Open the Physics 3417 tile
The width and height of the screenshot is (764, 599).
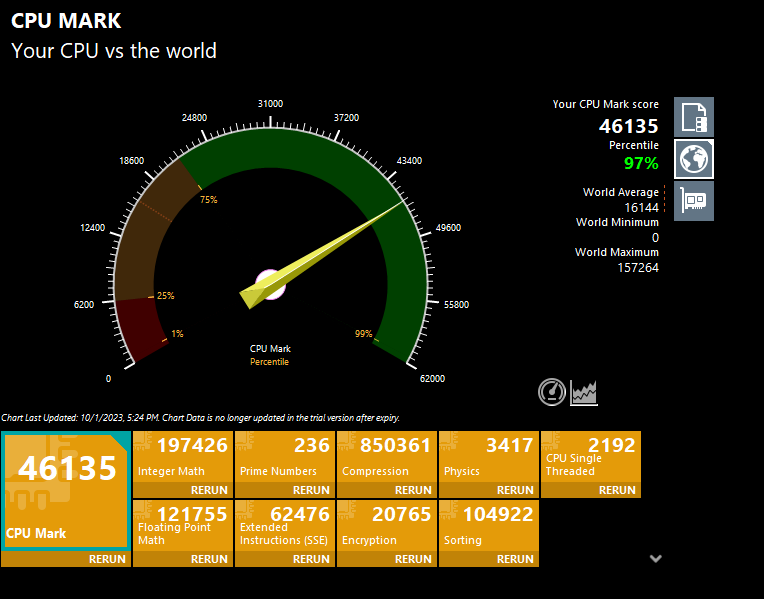point(489,457)
